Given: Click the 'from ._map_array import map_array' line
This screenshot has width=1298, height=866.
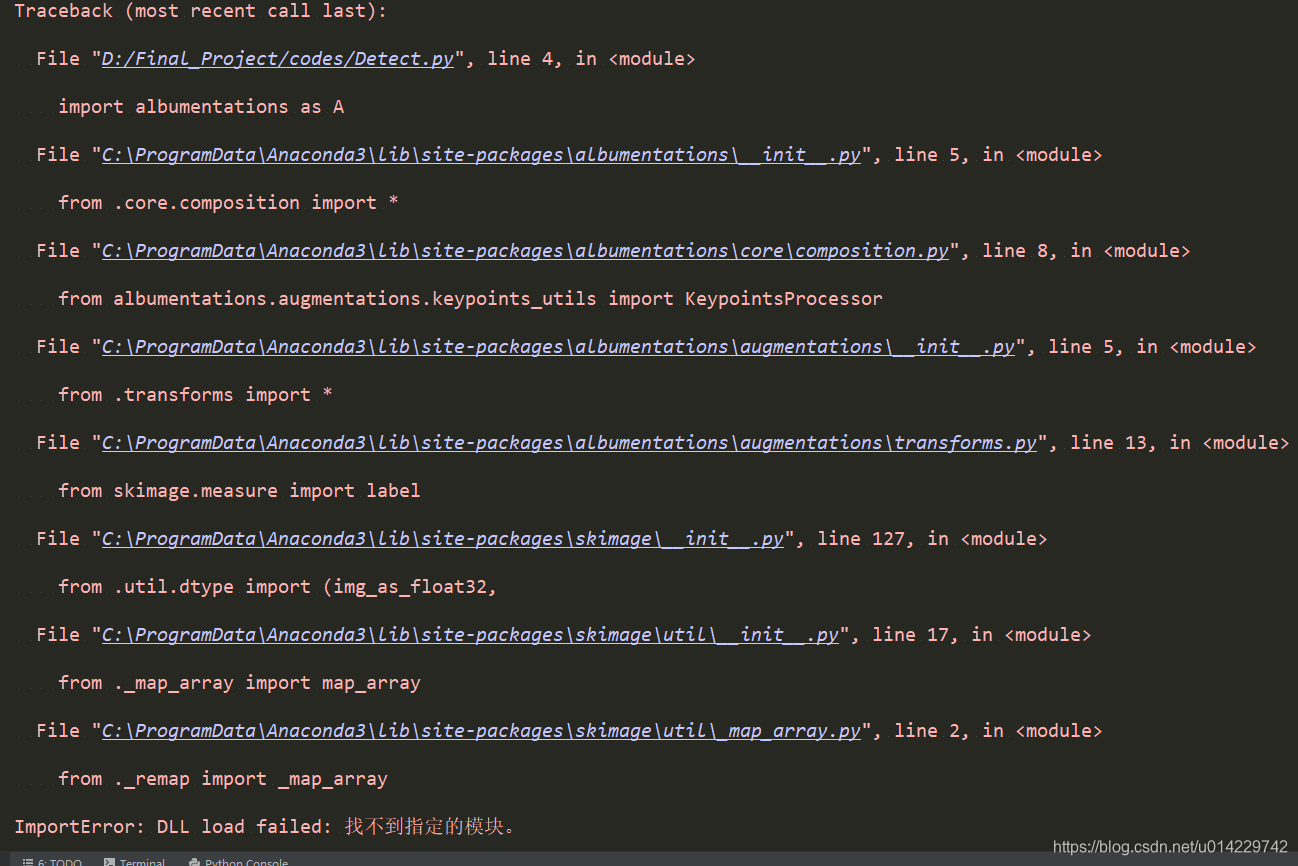Looking at the screenshot, I should (239, 683).
